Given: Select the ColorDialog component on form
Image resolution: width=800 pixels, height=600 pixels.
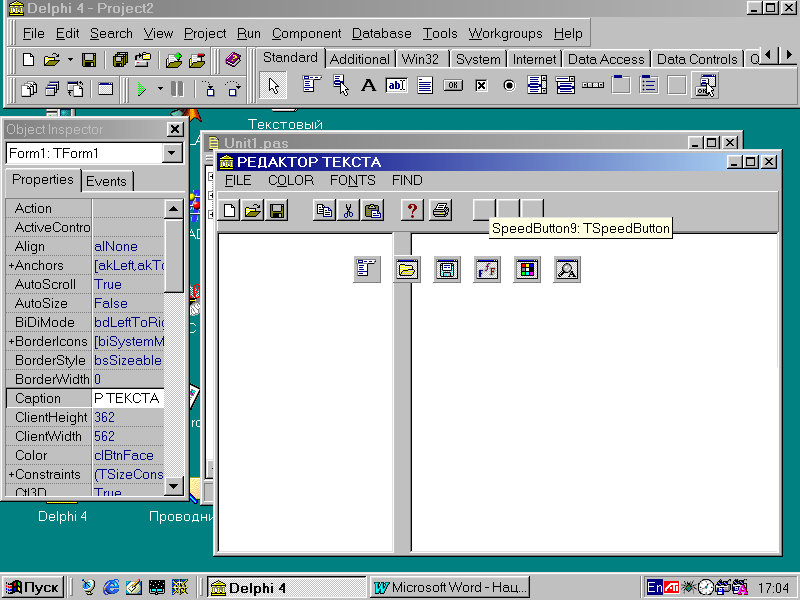Looking at the screenshot, I should coord(527,269).
